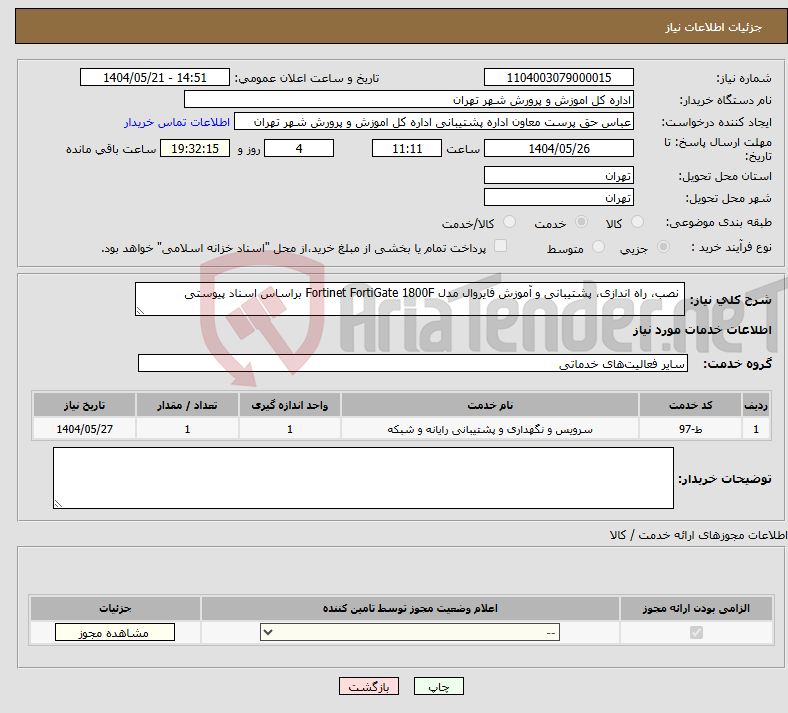The width and height of the screenshot is (788, 713).
Task: Click the استان محل تحویل field
Action: [x=558, y=175]
